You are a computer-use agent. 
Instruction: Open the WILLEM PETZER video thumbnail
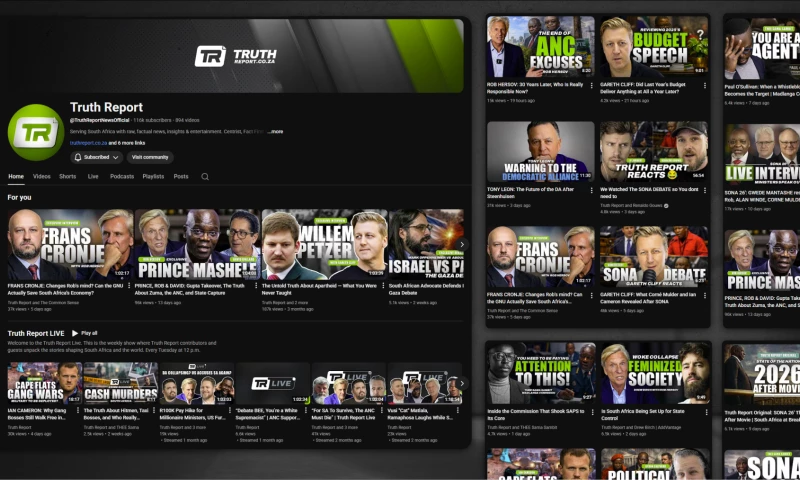click(x=324, y=244)
